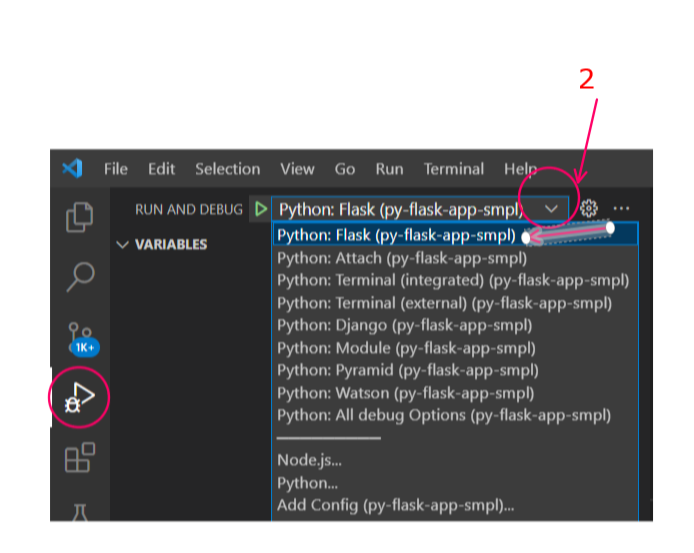Open the Terminal menu

click(454, 169)
